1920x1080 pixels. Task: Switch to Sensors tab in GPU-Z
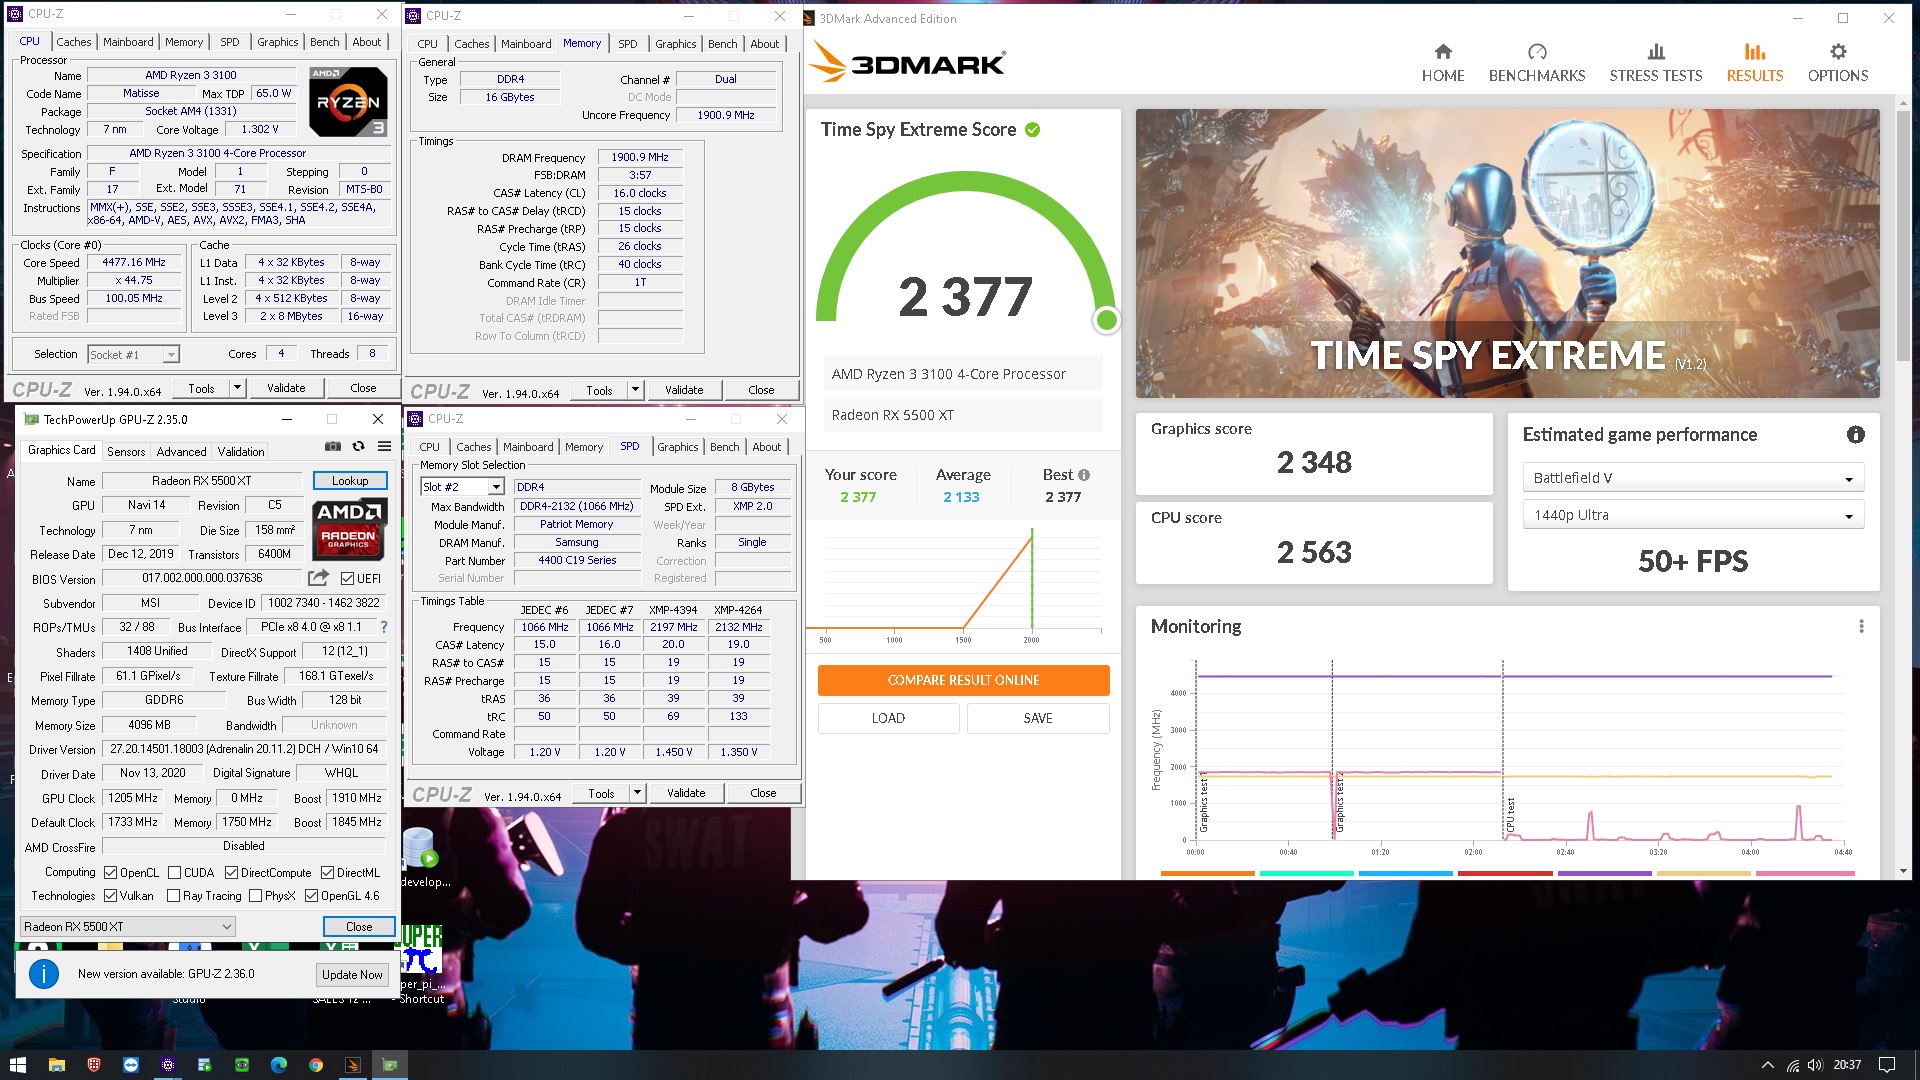[126, 451]
